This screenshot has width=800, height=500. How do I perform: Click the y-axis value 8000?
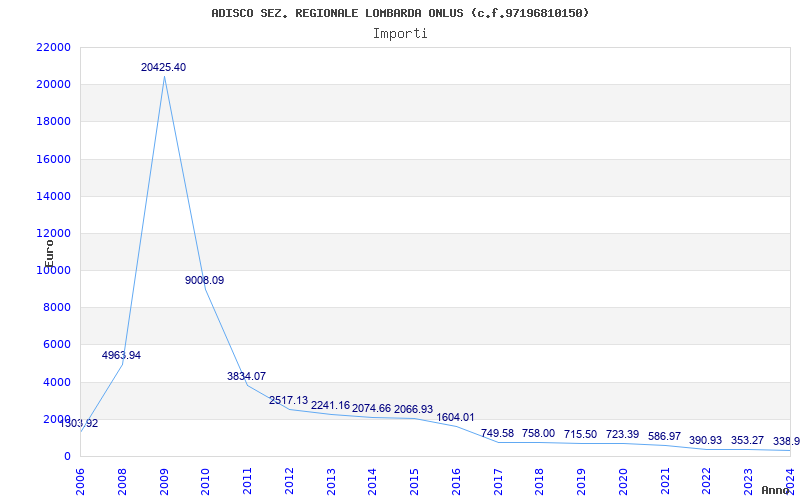[x=56, y=308]
